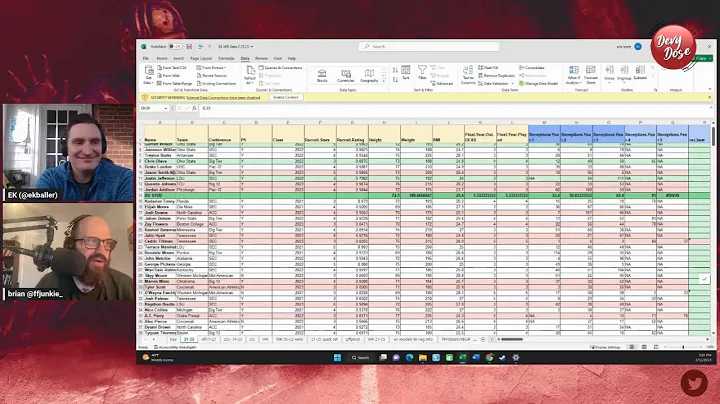Click in the Excel Search box
Viewport: 720px width, 404px height.
pyautogui.click(x=429, y=46)
